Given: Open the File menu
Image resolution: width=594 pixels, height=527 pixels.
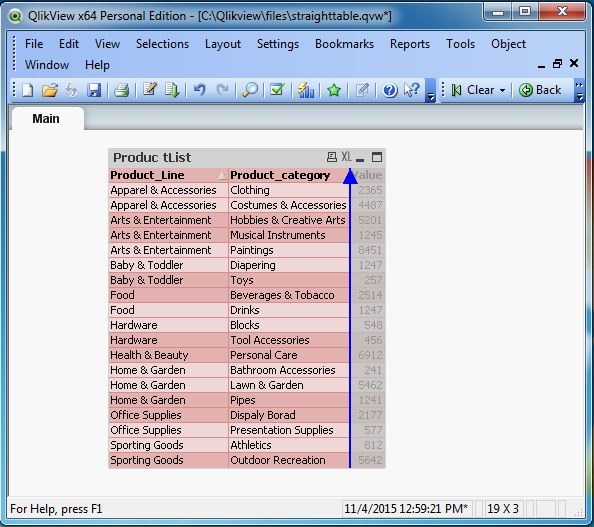Looking at the screenshot, I should 34,44.
